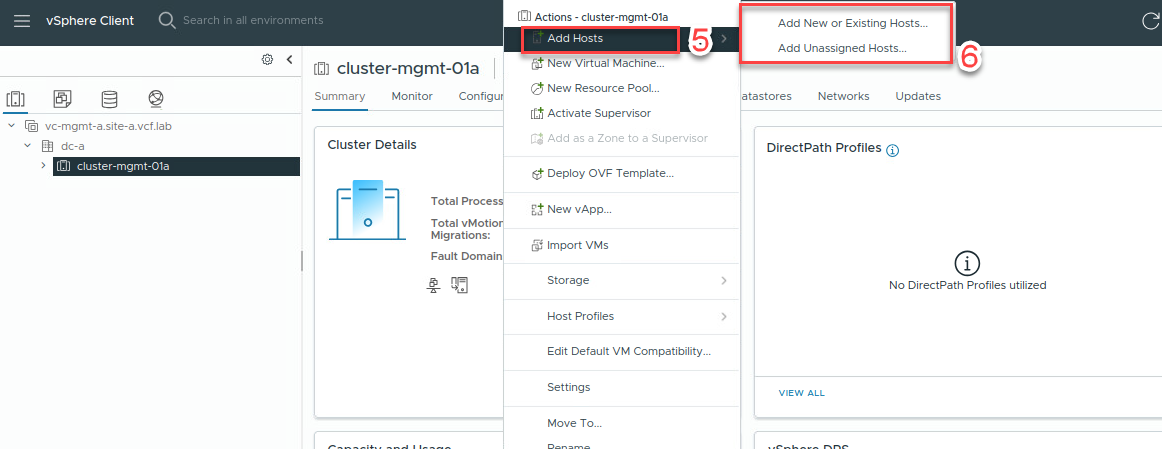Switch to Hosts and Clusters inventory view icon
This screenshot has width=1162, height=449.
tap(16, 98)
